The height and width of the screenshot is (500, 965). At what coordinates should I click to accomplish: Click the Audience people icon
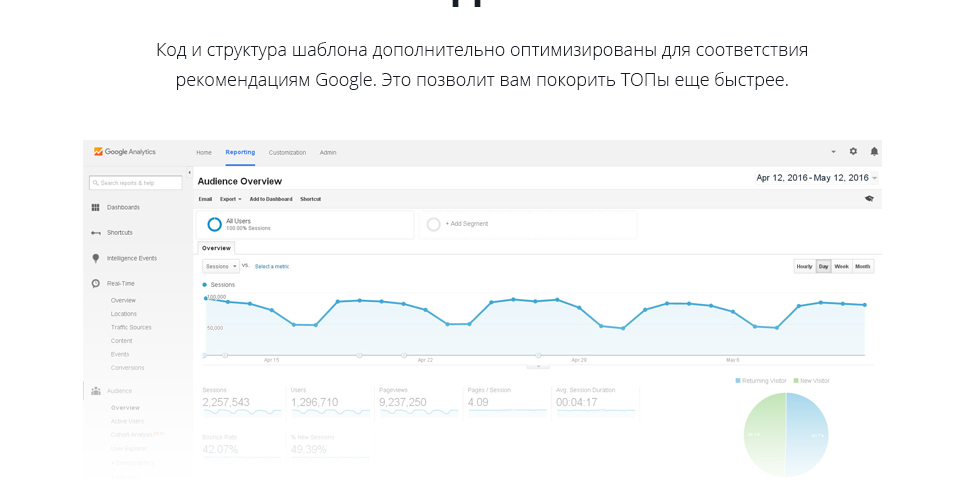pos(95,391)
